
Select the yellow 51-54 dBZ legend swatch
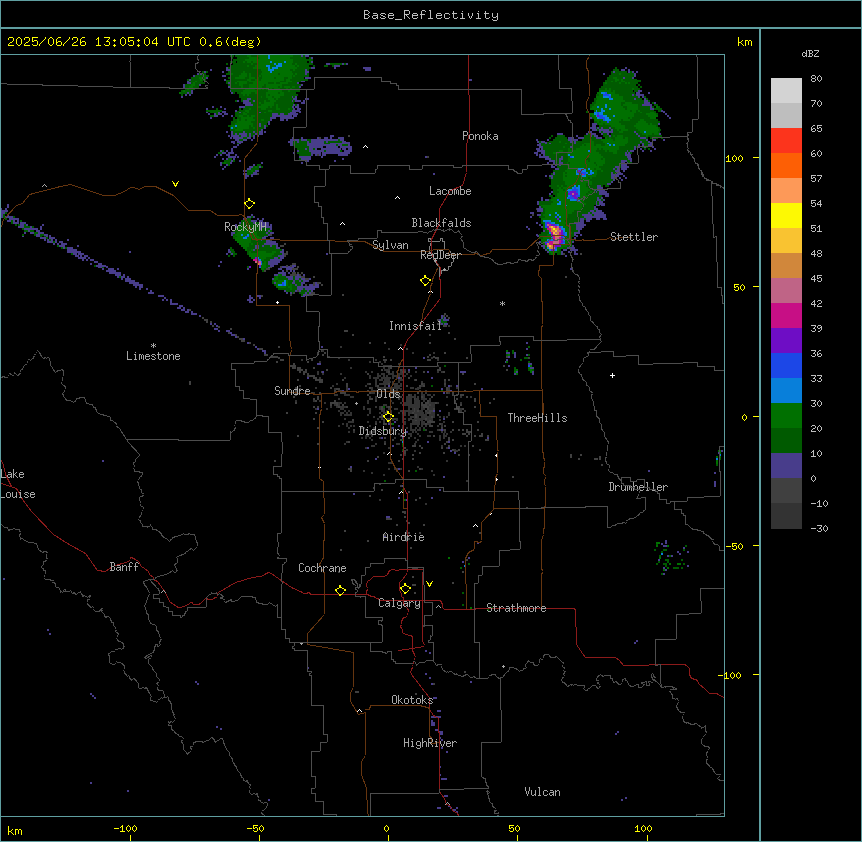coord(786,215)
